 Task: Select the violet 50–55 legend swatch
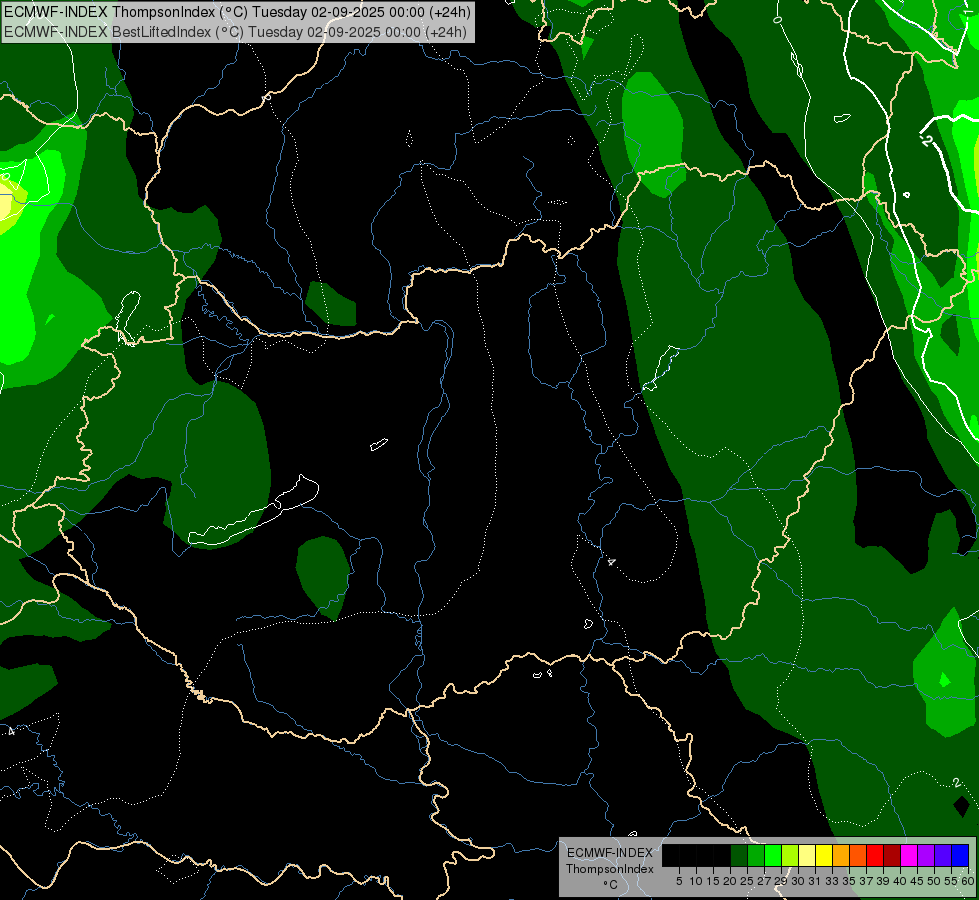(x=943, y=855)
